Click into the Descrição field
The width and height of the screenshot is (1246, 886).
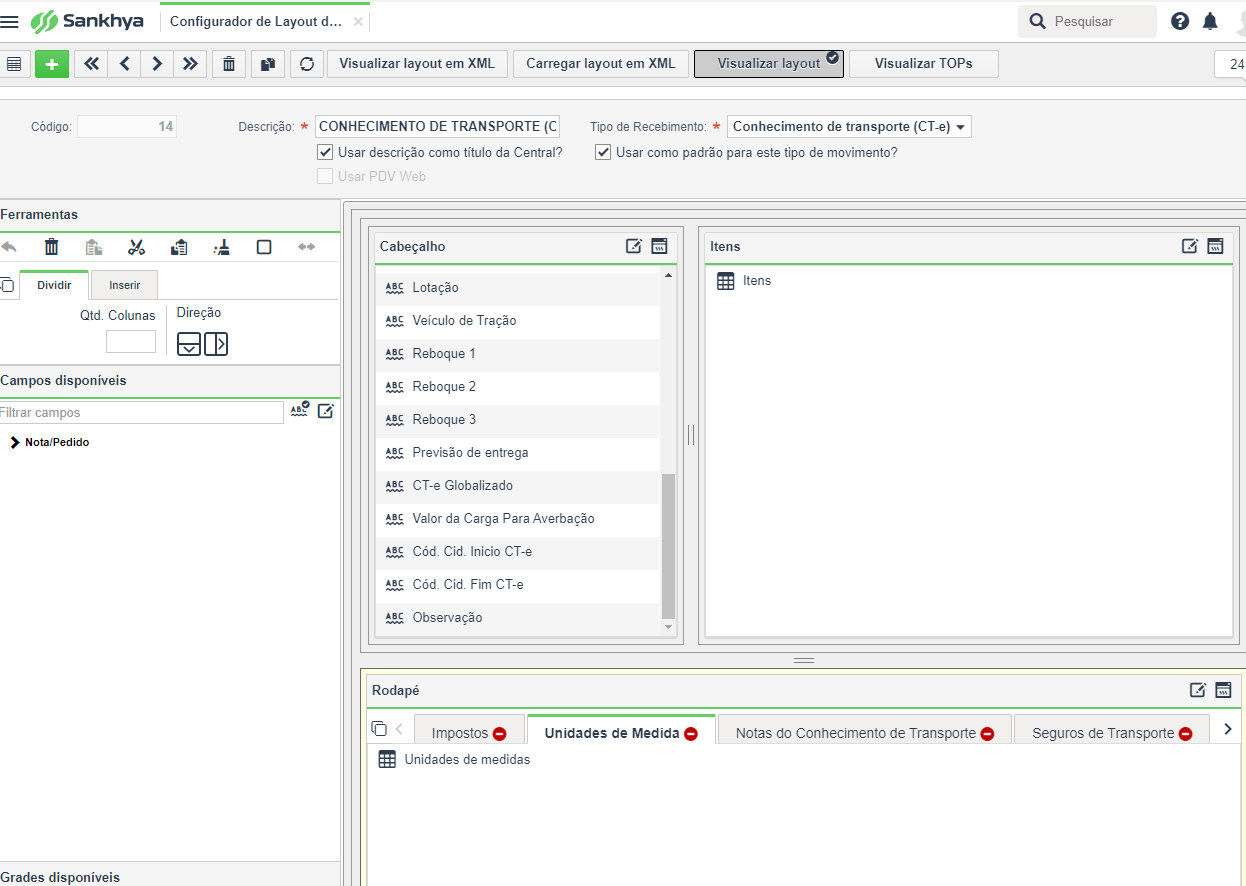(437, 127)
